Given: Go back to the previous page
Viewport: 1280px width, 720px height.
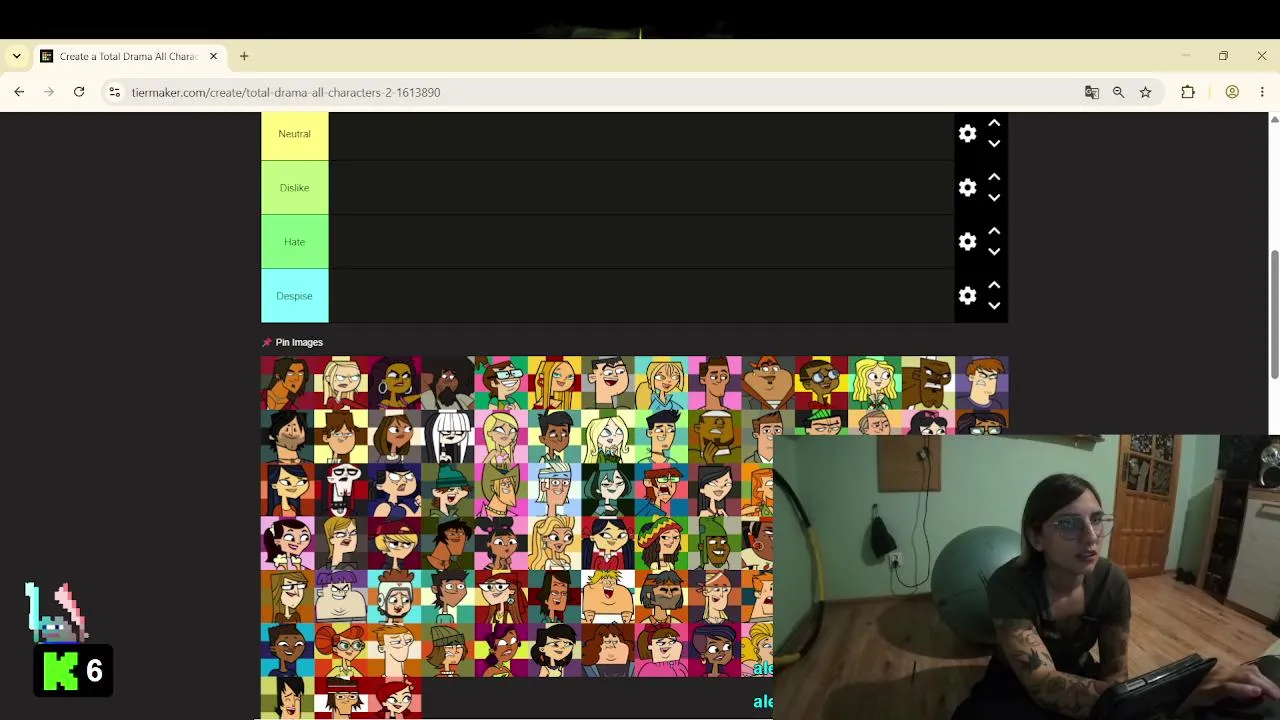Looking at the screenshot, I should 19,92.
